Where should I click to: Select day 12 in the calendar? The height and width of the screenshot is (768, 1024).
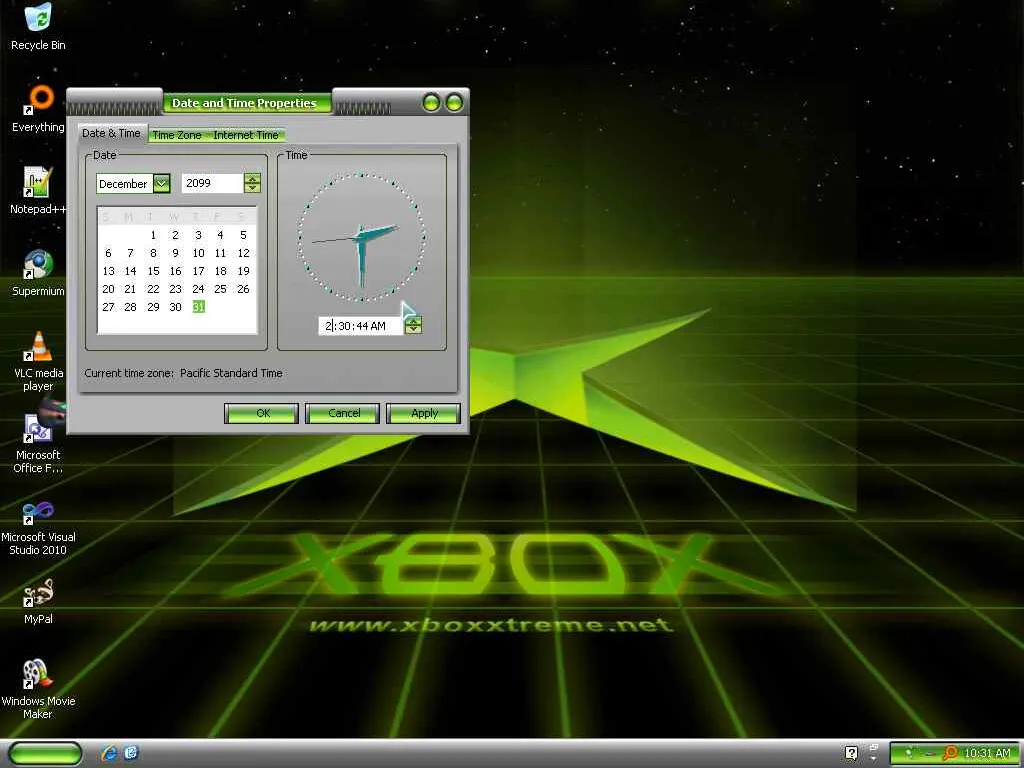243,253
